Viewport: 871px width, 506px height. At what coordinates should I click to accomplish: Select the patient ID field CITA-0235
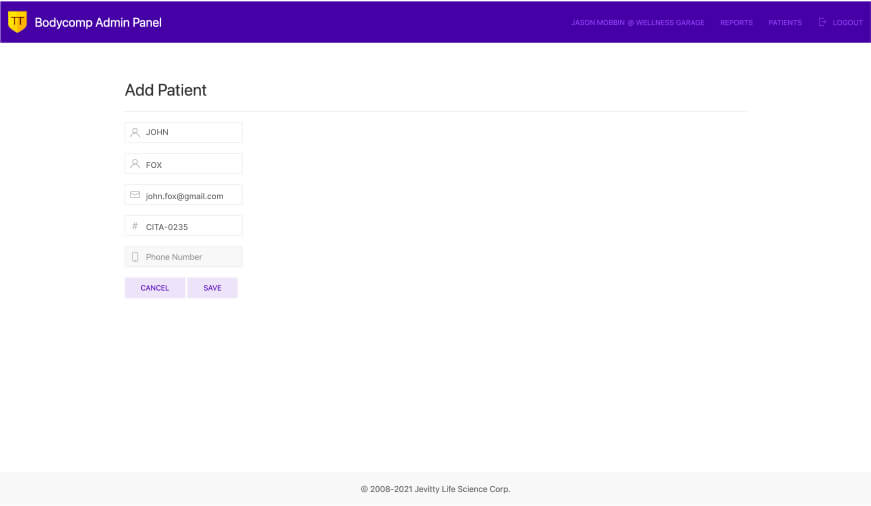click(190, 226)
